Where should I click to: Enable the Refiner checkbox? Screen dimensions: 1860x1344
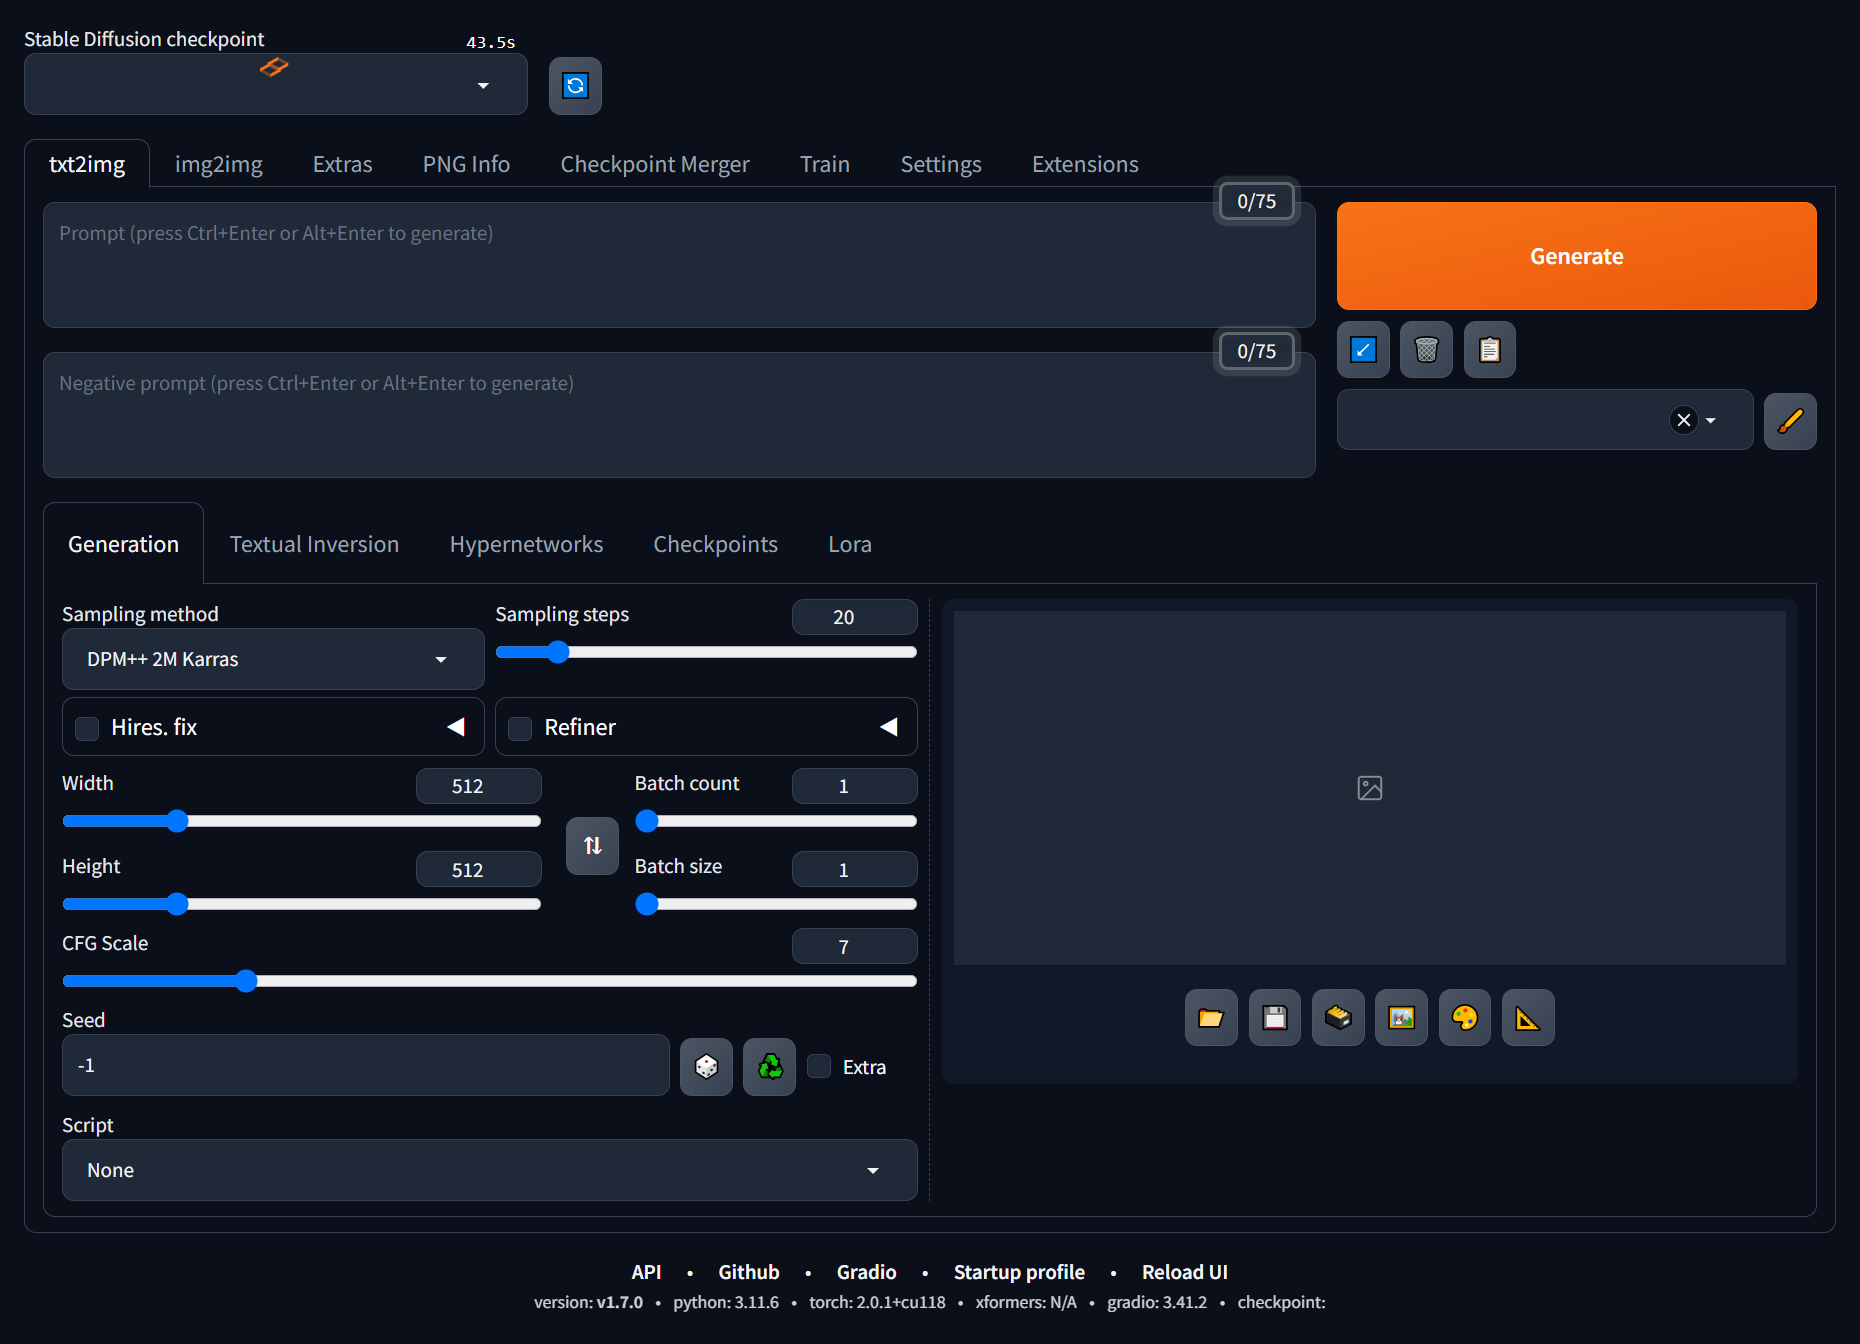pos(520,728)
